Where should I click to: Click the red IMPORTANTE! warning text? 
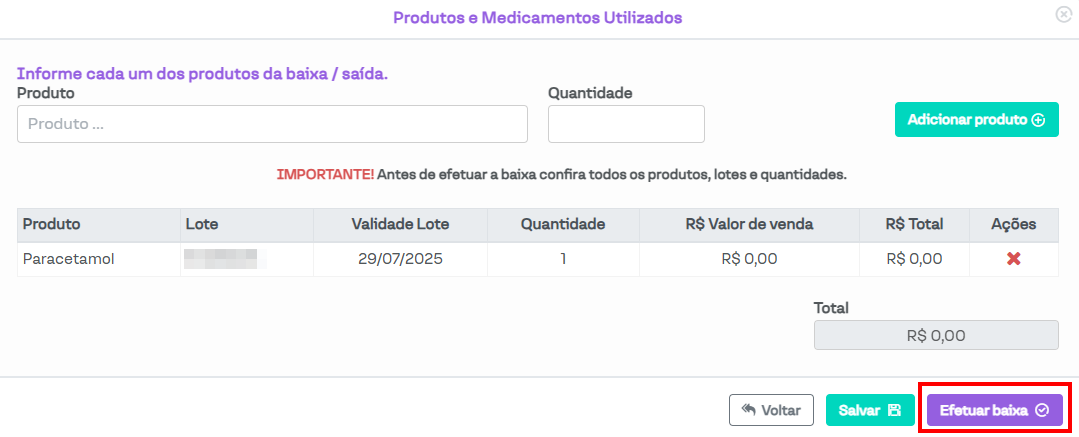click(x=325, y=174)
